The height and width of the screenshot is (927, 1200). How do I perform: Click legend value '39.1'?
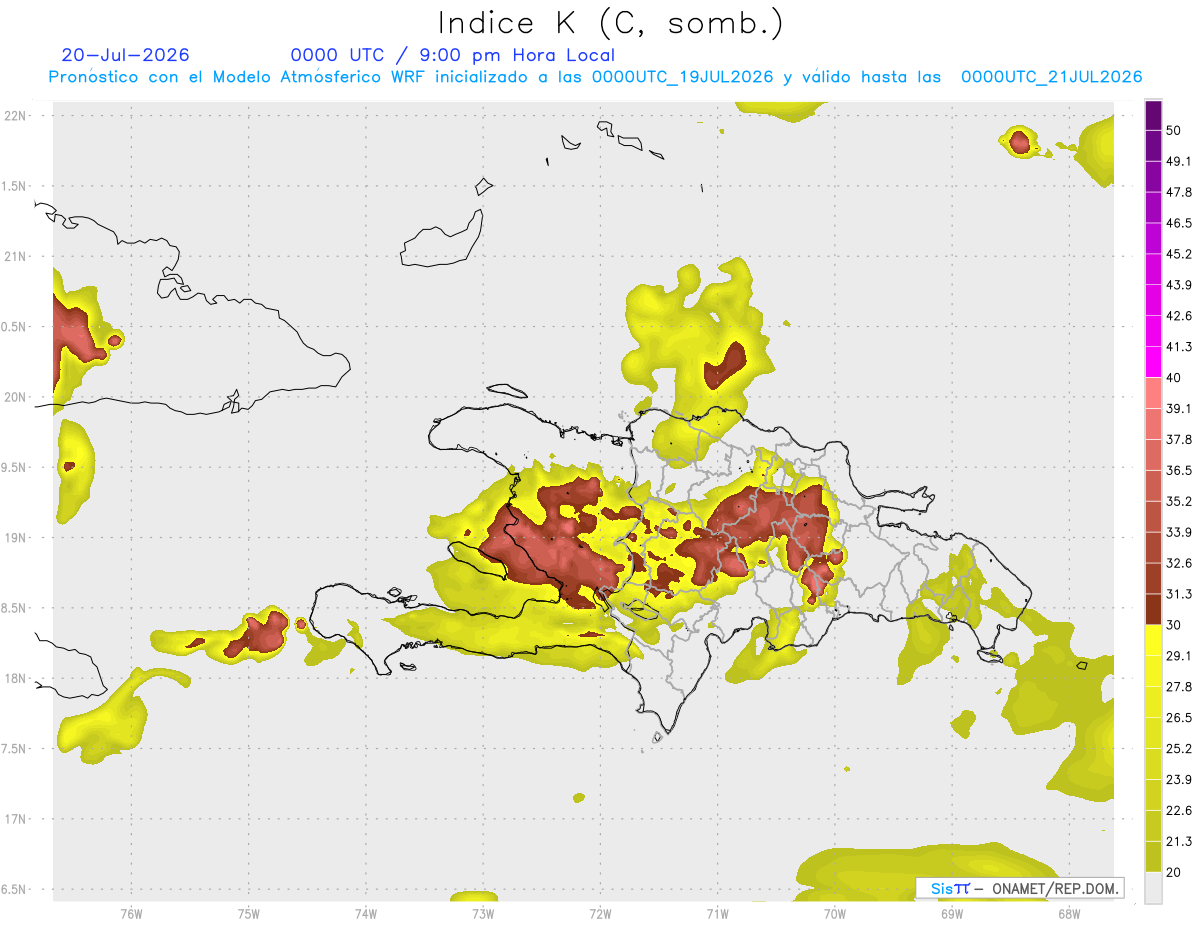click(x=1179, y=408)
